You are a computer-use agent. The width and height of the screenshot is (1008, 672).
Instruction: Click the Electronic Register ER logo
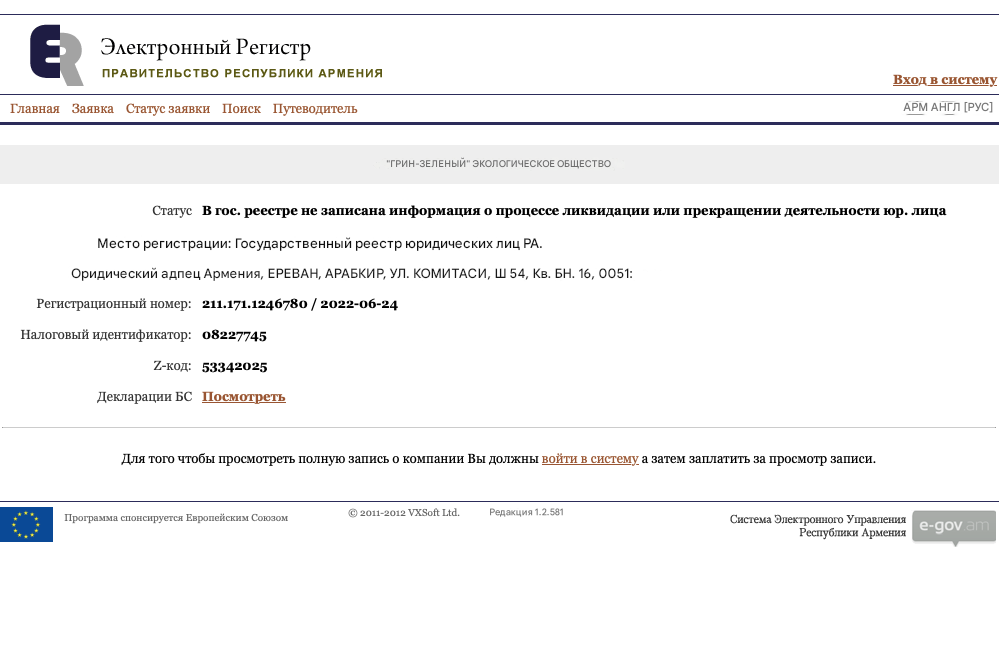pyautogui.click(x=57, y=55)
